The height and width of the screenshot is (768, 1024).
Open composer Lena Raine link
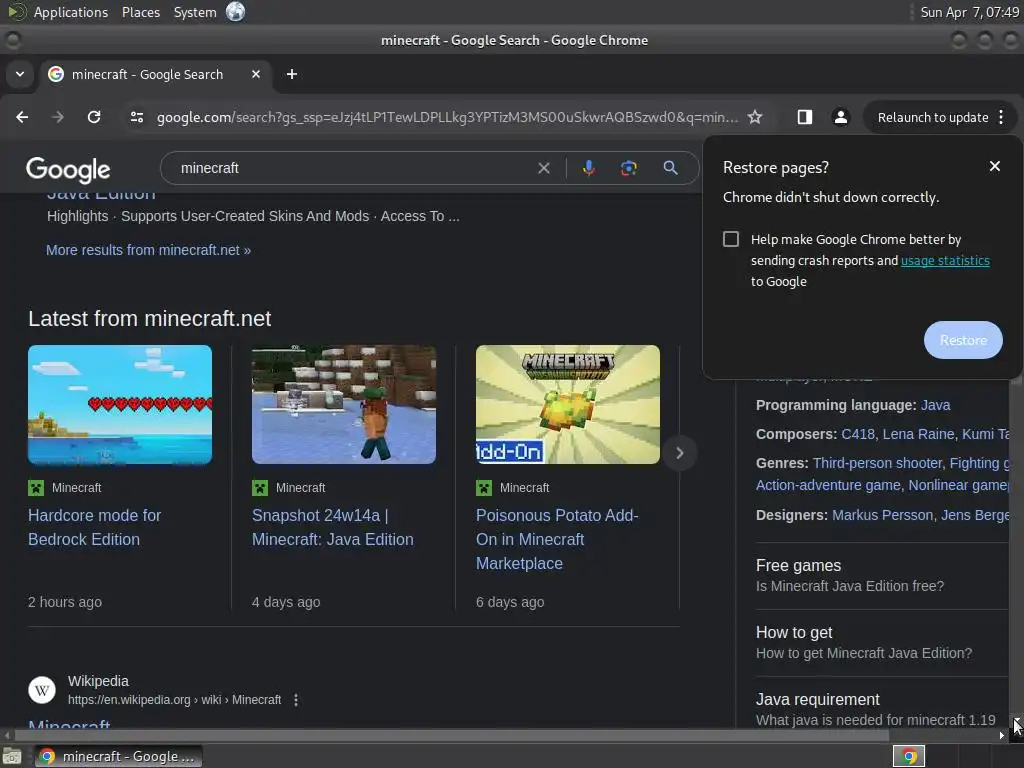click(918, 434)
